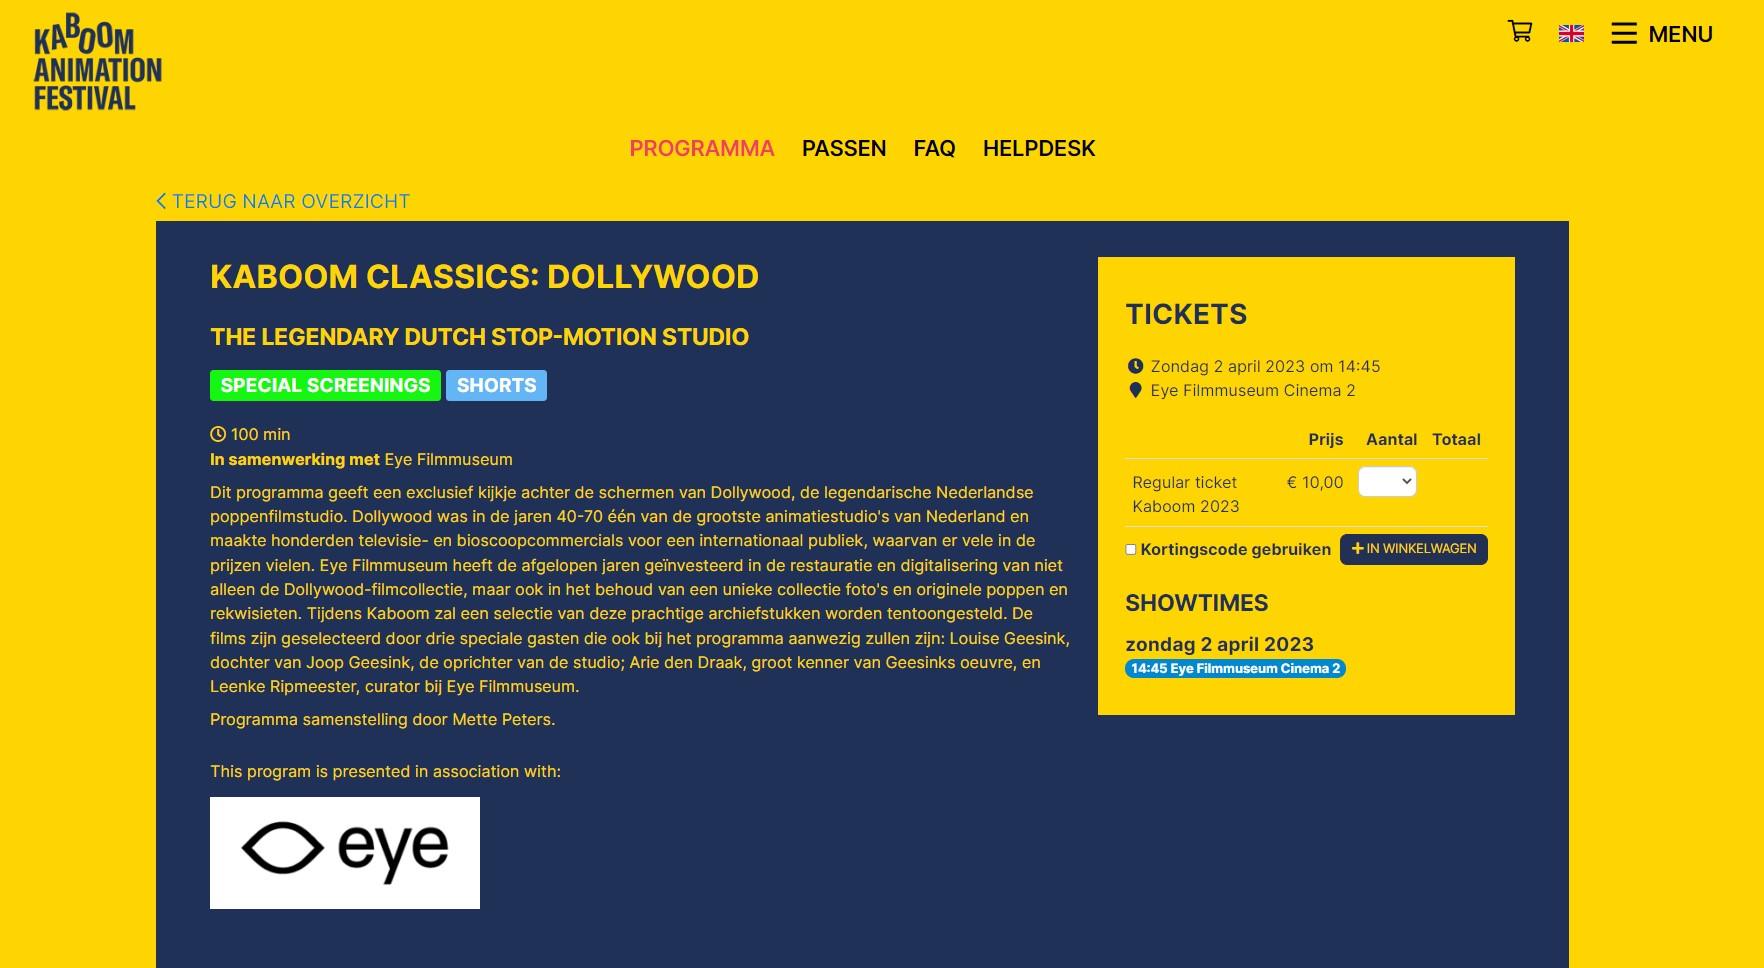Switch language via the UK flag
Viewport: 1764px width, 968px height.
tap(1571, 34)
